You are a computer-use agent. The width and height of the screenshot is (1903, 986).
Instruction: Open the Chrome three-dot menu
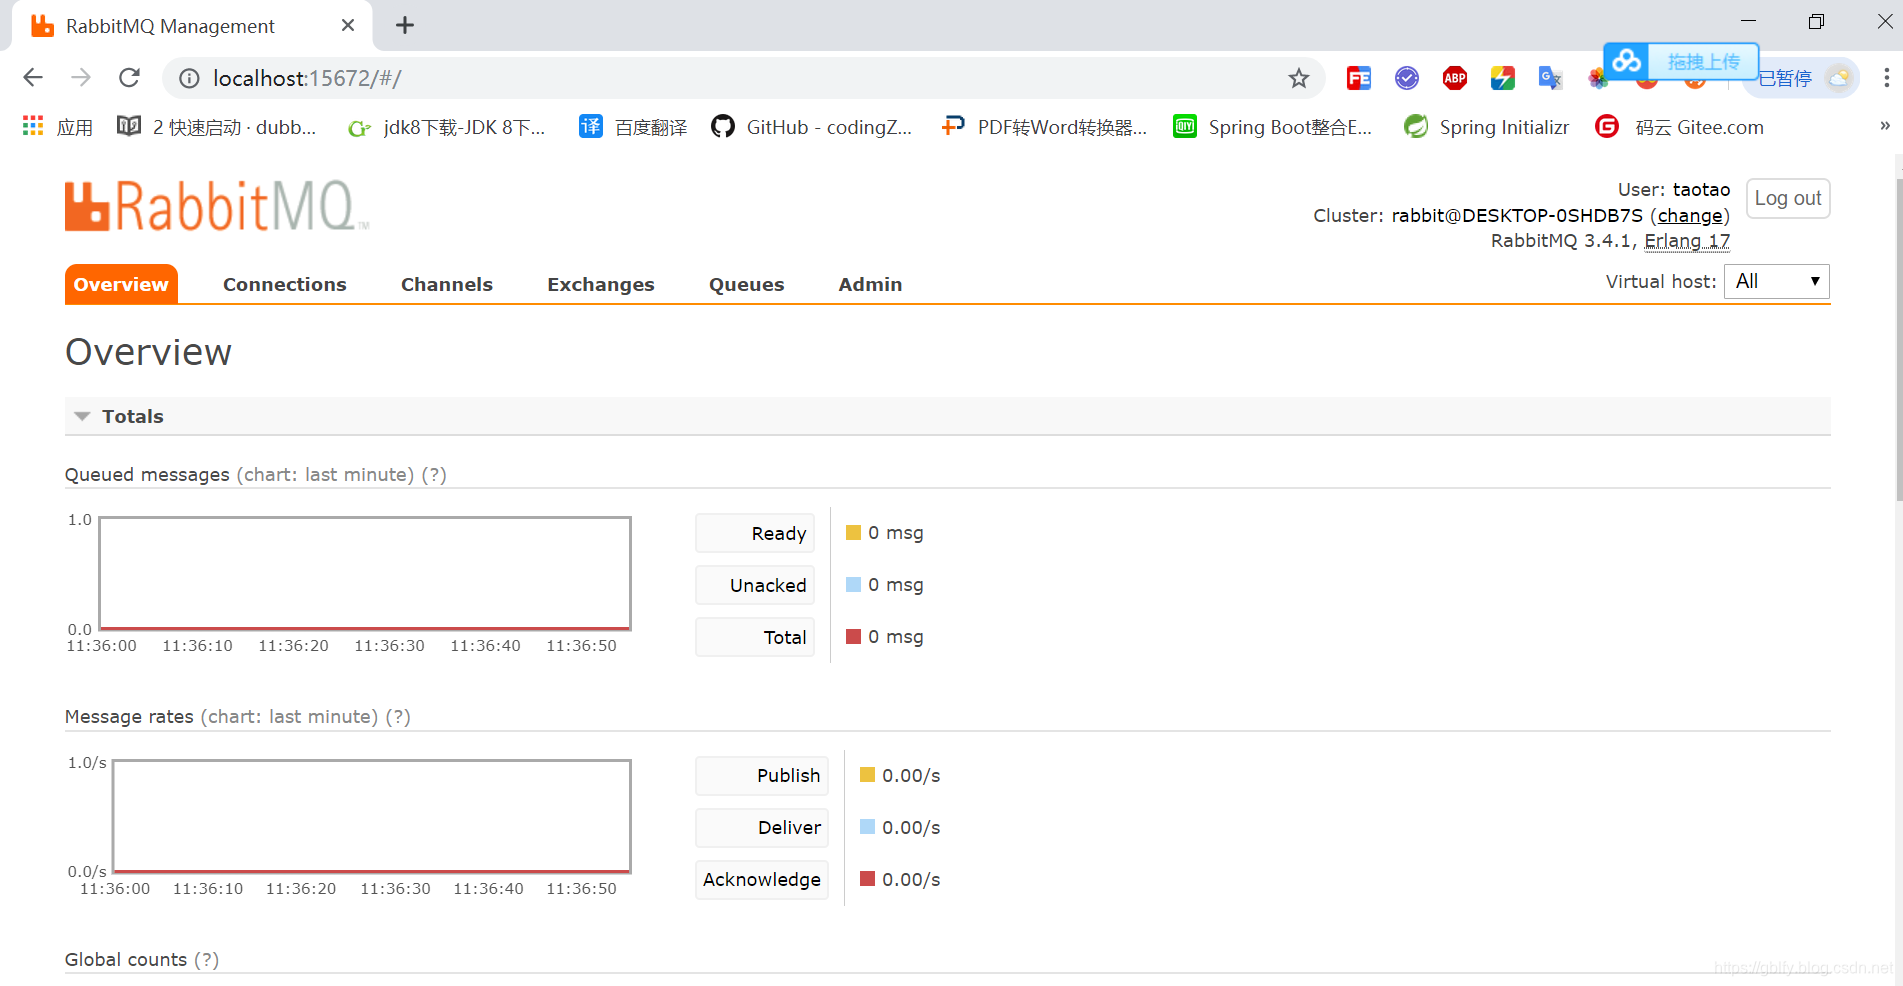point(1886,78)
